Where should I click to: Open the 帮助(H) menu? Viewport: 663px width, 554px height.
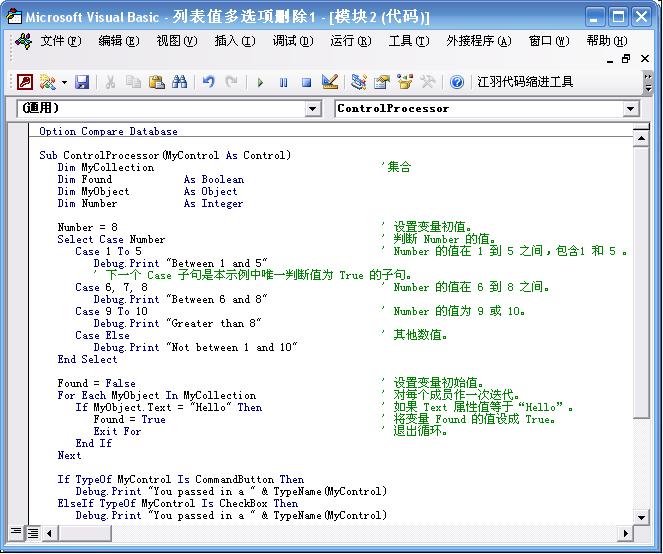607,41
